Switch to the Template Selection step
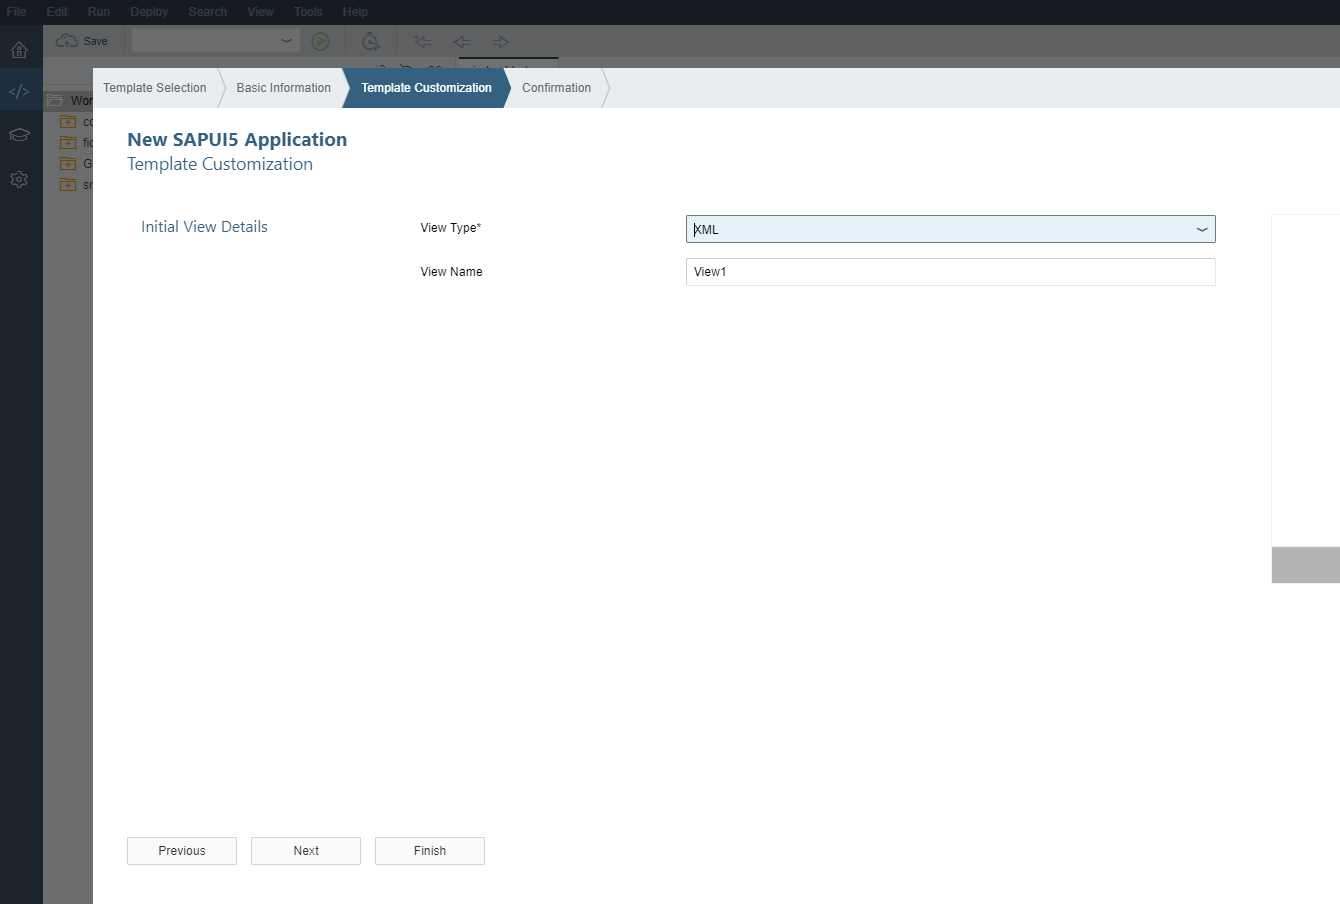This screenshot has width=1340, height=904. click(155, 88)
